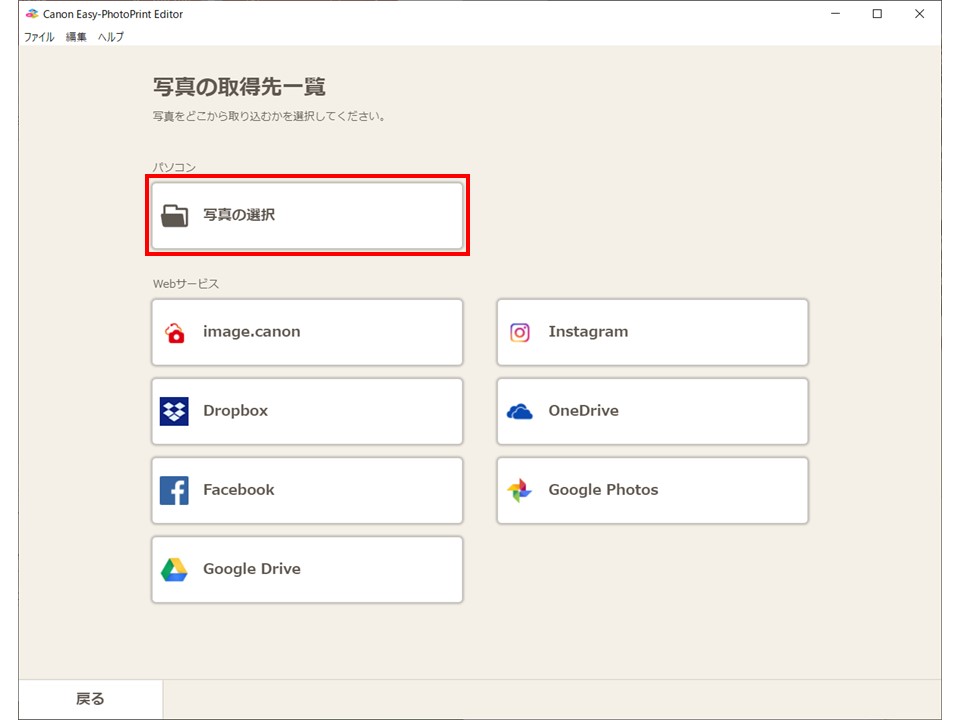Viewport: 960px width, 720px height.
Task: Click the Facebook label text
Action: tap(239, 490)
